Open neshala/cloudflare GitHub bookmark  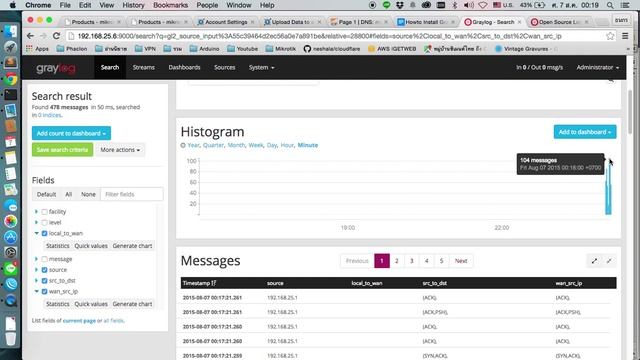(x=332, y=49)
